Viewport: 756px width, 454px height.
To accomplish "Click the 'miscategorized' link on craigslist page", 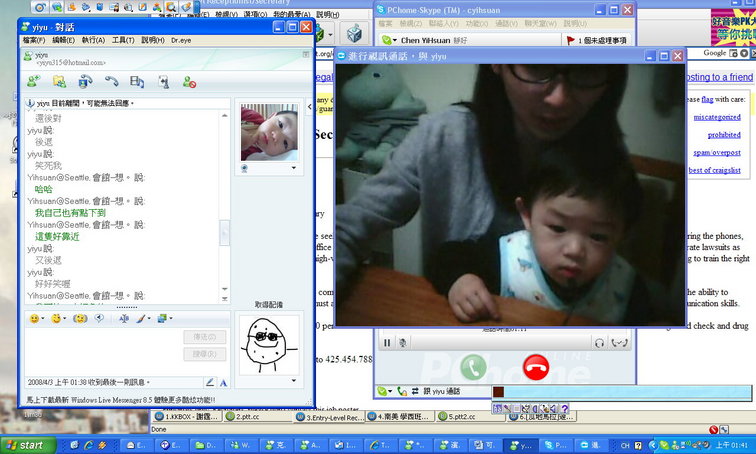I will pos(717,117).
